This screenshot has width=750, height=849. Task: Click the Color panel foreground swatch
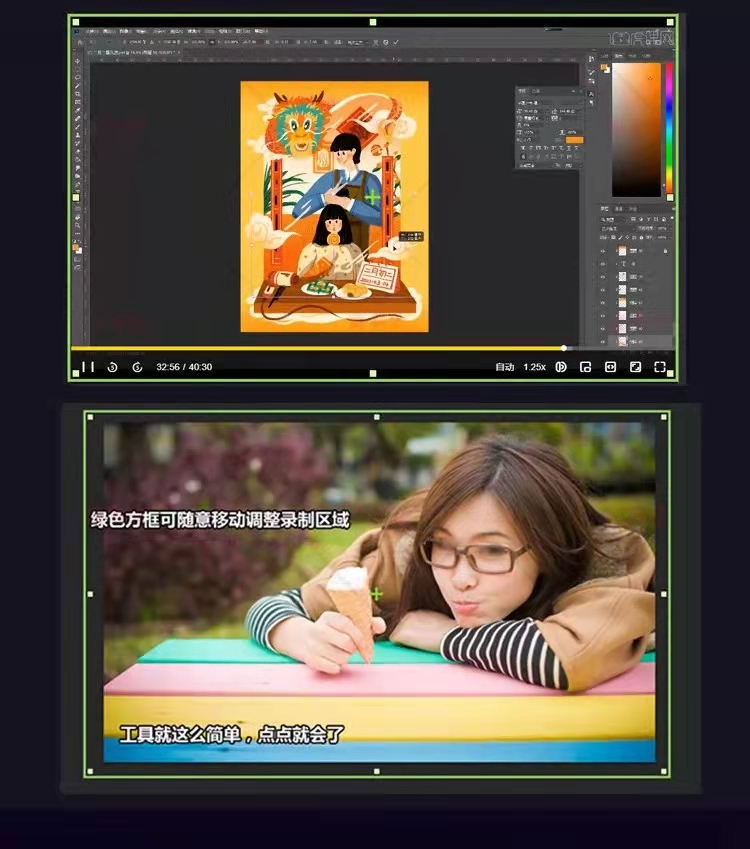(603, 67)
